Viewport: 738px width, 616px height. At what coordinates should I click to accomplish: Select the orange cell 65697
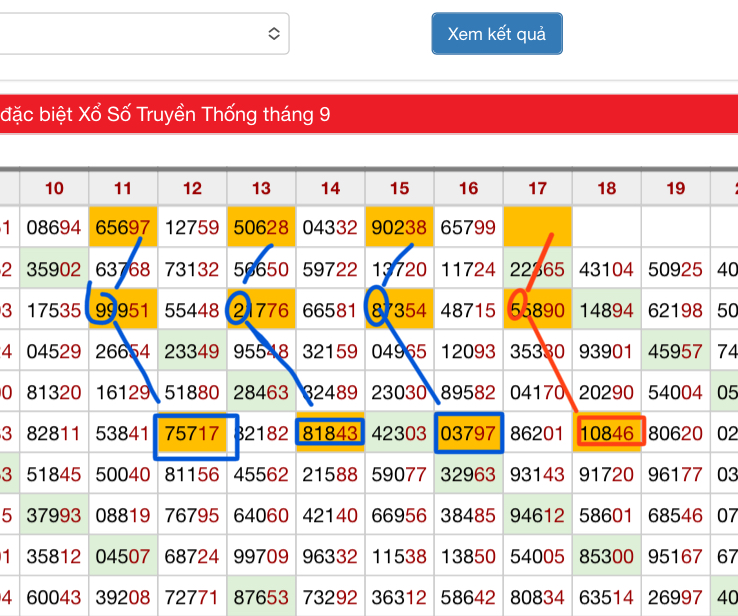pyautogui.click(x=123, y=228)
